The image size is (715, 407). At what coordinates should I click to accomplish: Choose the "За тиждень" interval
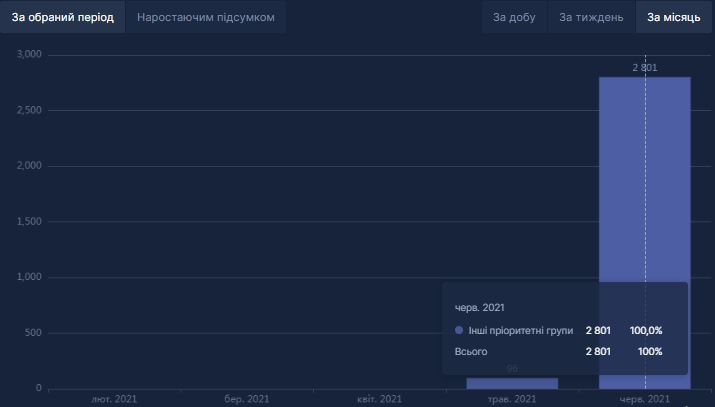(x=591, y=18)
